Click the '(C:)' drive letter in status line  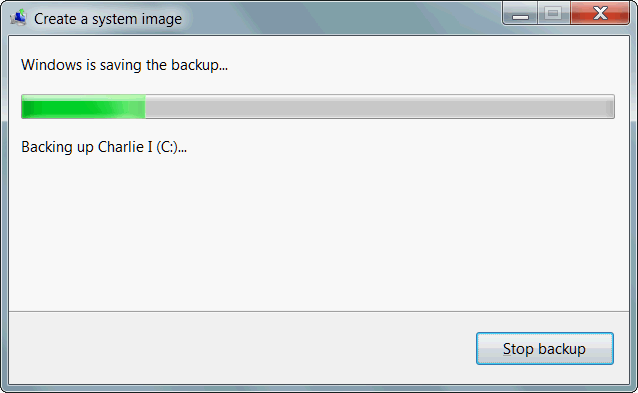(167, 147)
